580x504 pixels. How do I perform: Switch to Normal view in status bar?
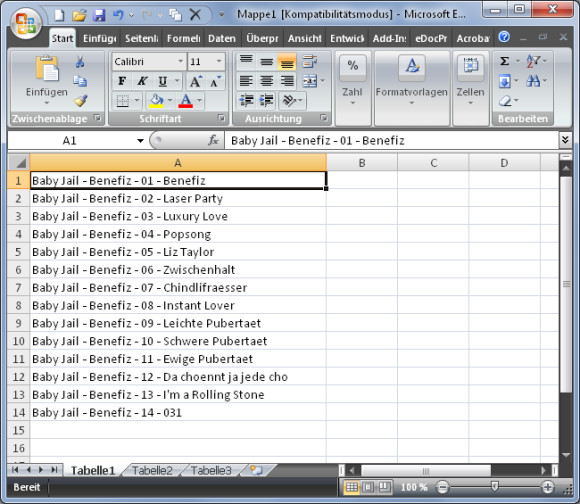click(x=351, y=487)
